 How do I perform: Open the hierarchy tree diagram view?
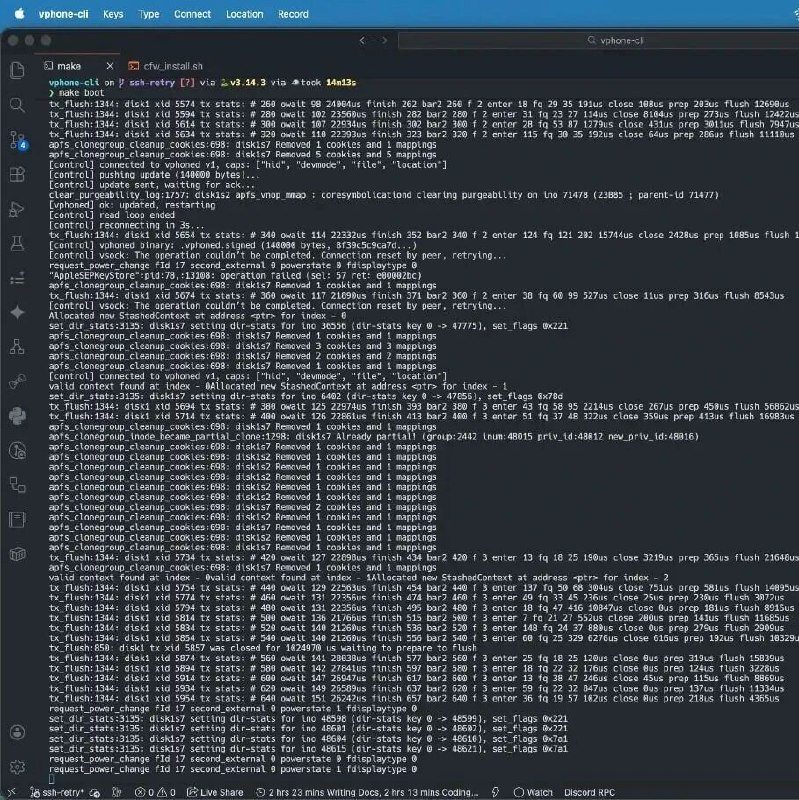(17, 347)
